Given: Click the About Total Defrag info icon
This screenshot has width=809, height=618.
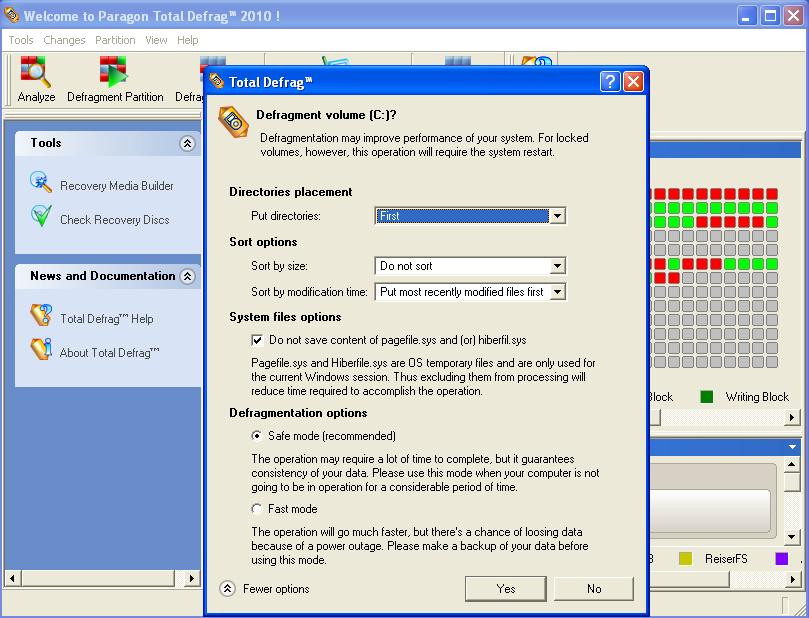Looking at the screenshot, I should (x=41, y=349).
